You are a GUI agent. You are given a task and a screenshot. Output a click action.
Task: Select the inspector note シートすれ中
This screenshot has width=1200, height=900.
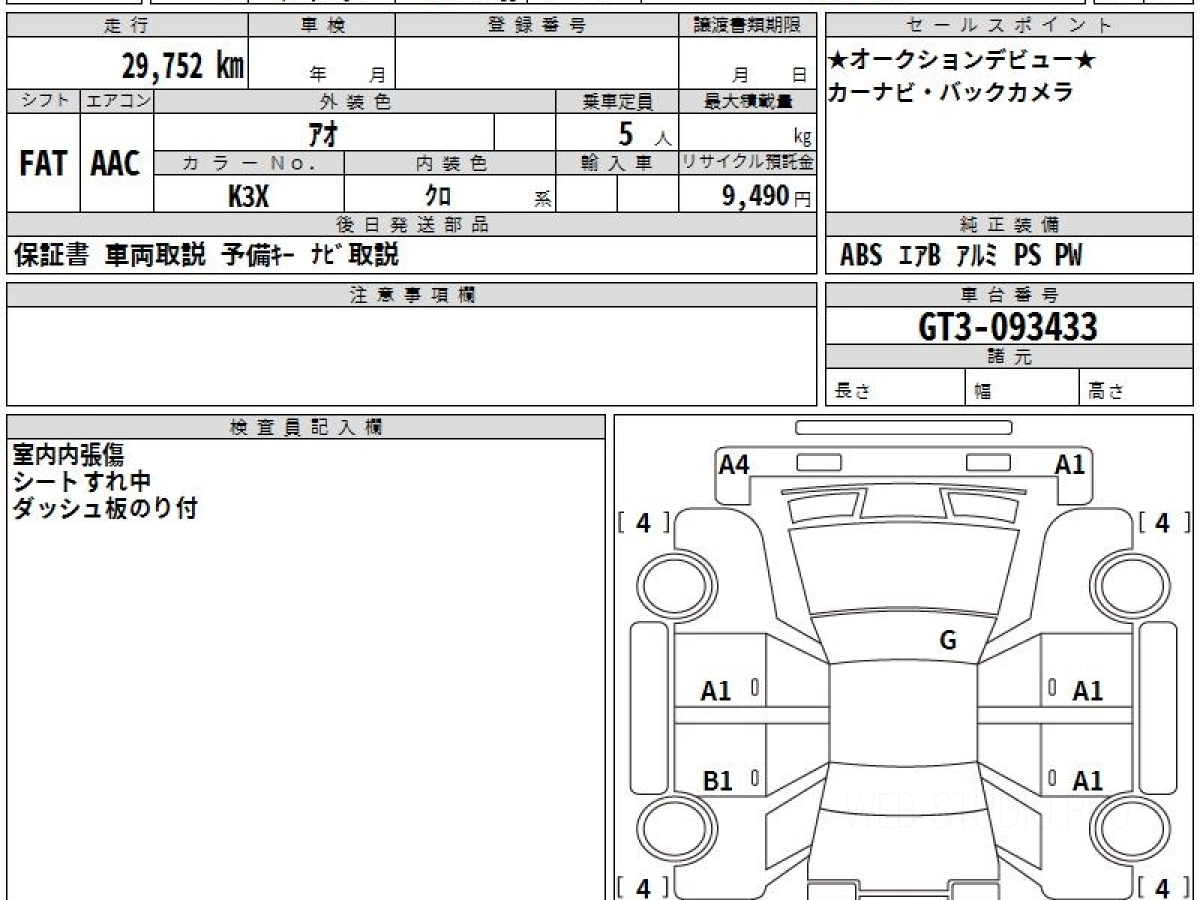click(82, 482)
